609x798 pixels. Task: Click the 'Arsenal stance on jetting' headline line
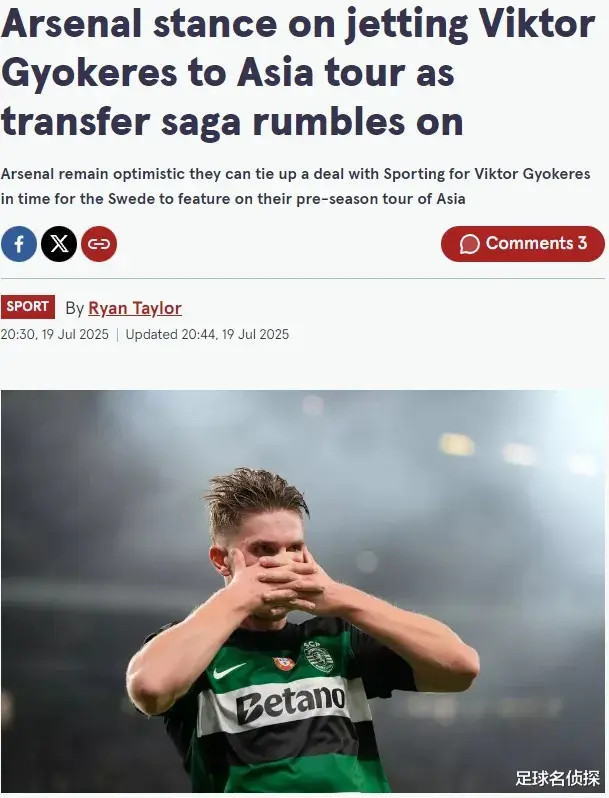[x=298, y=24]
